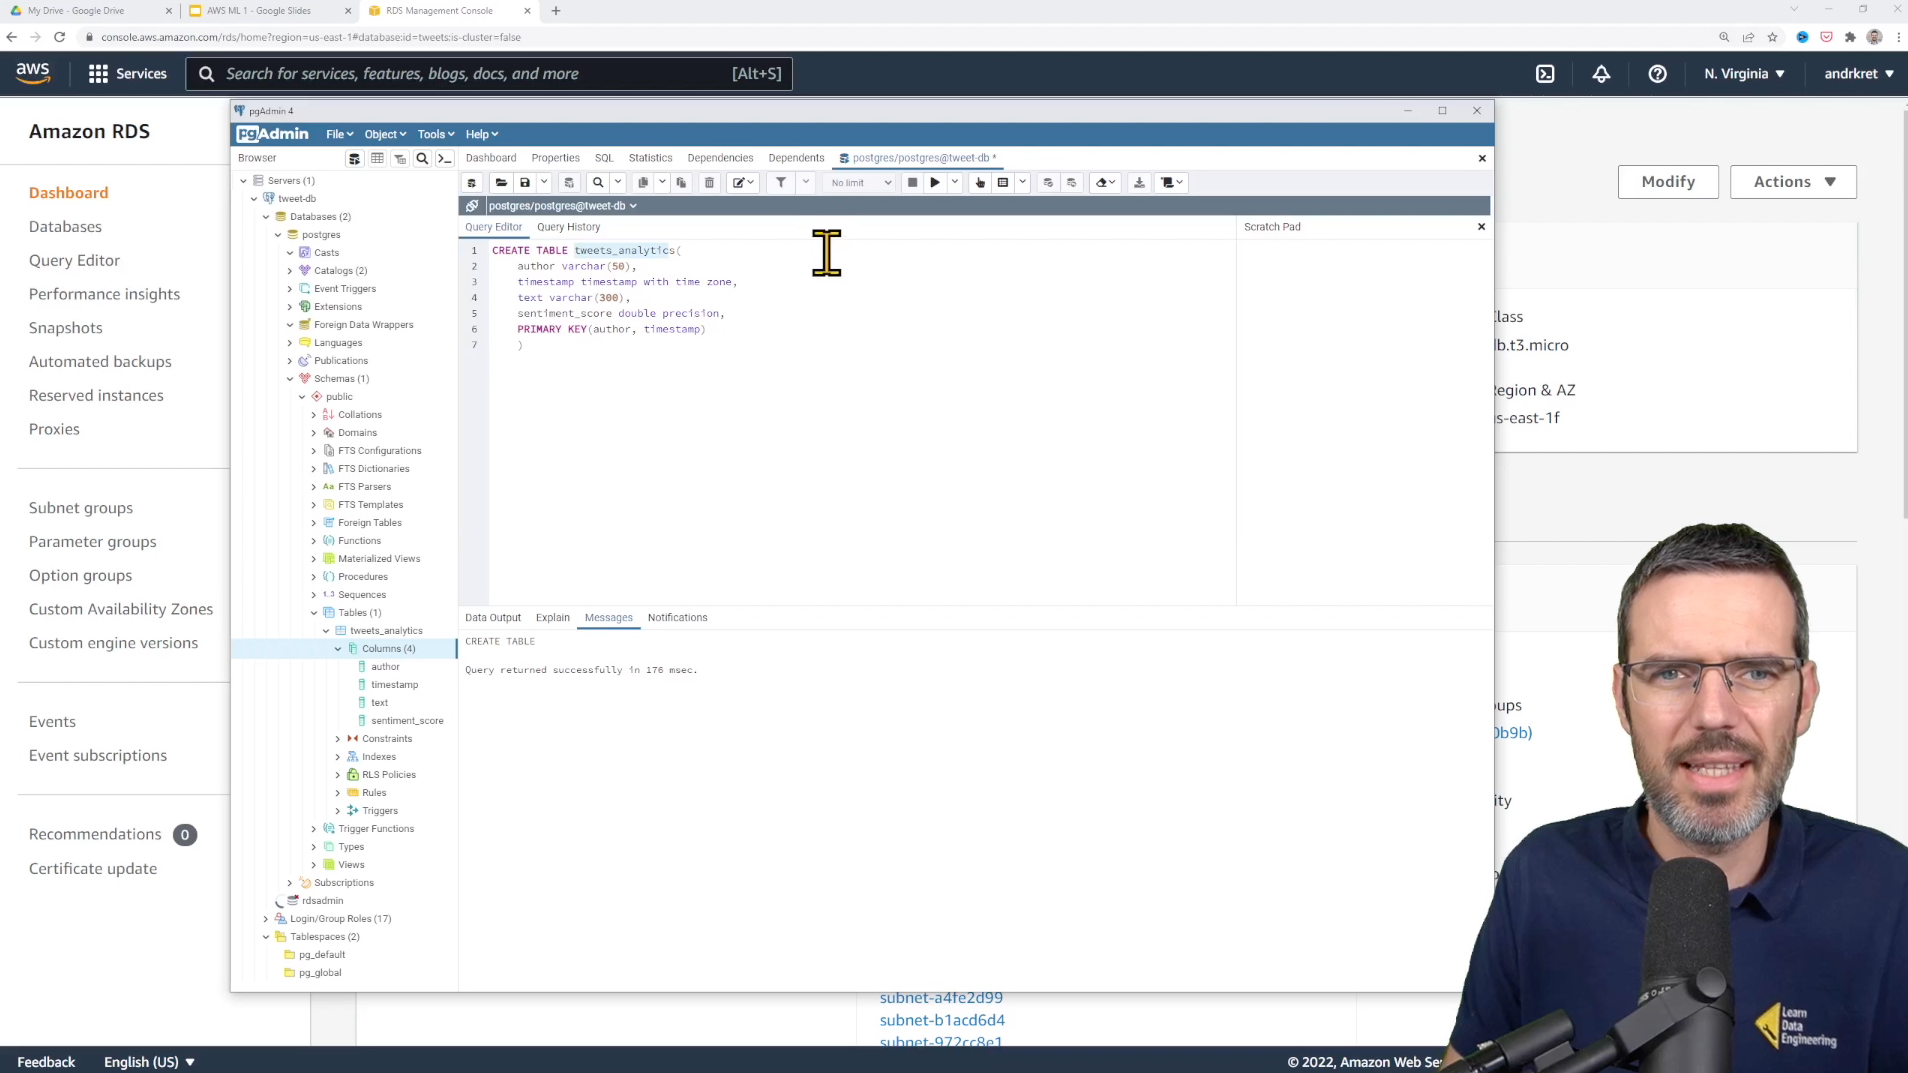Image resolution: width=1908 pixels, height=1073 pixels.
Task: Click the Save File icon in query toolbar
Action: pyautogui.click(x=524, y=182)
